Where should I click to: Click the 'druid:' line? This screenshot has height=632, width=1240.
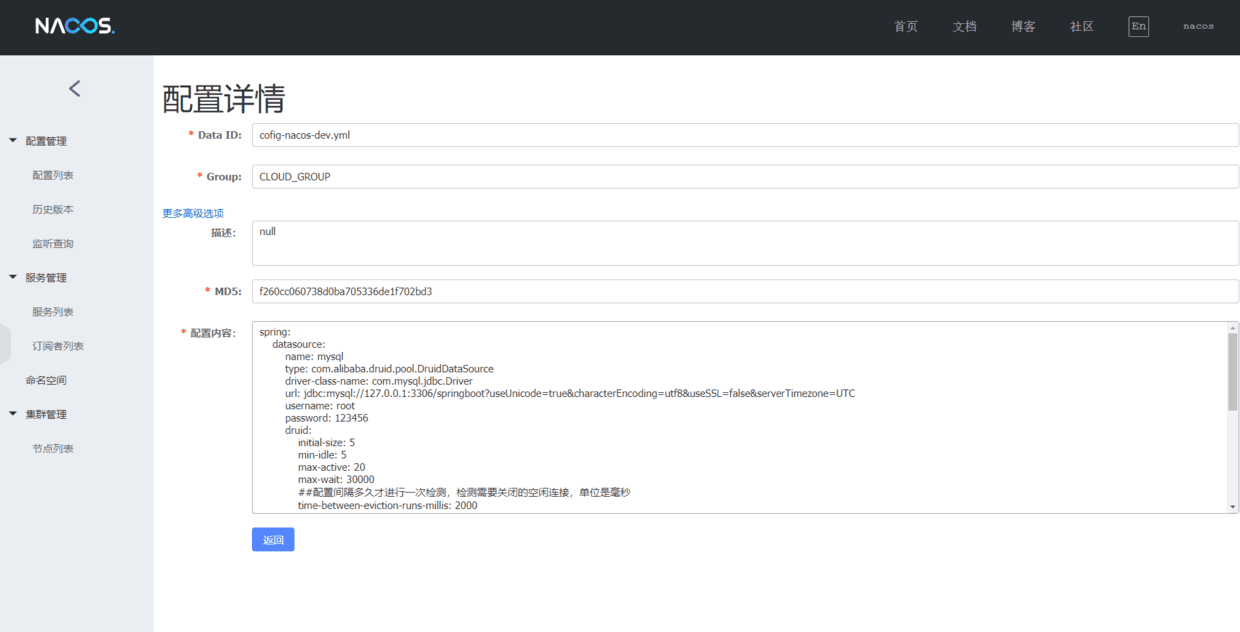click(298, 431)
